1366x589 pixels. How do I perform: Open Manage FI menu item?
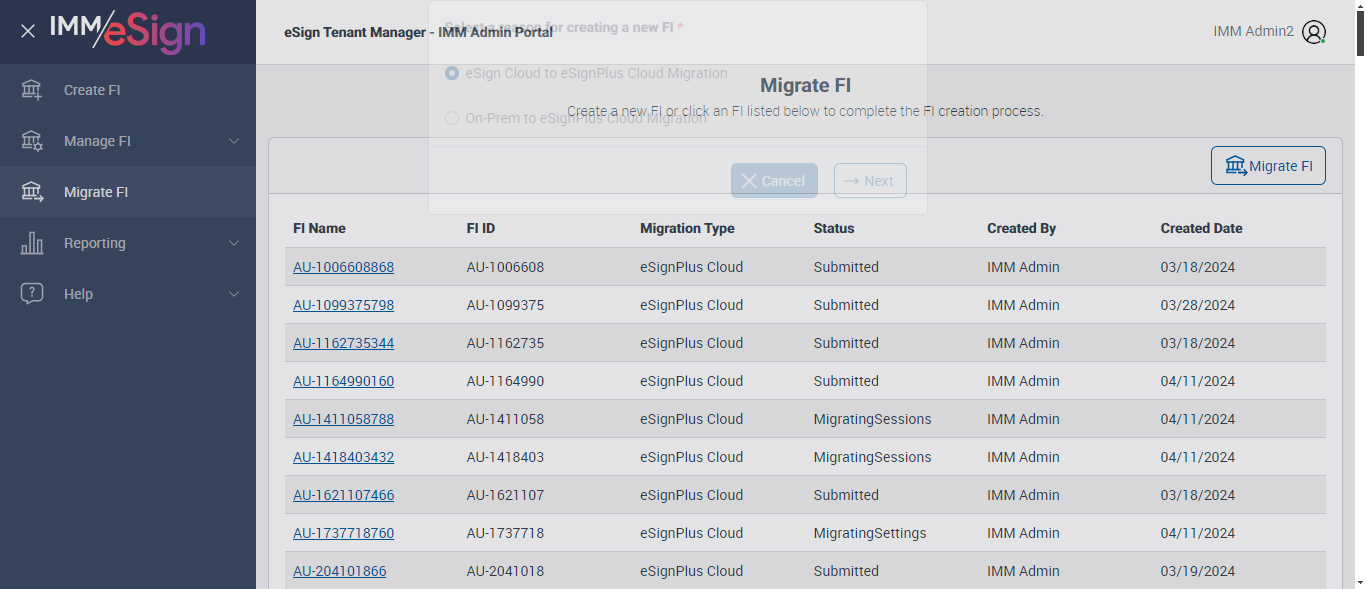pos(128,141)
